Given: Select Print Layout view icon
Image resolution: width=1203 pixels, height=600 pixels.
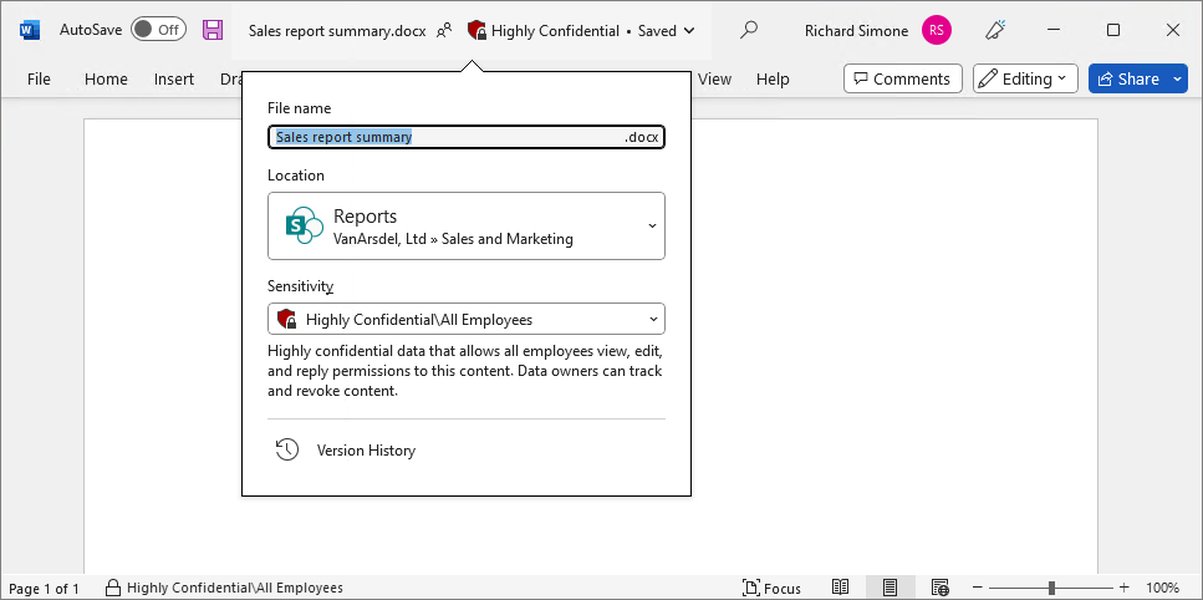Looking at the screenshot, I should coord(890,587).
